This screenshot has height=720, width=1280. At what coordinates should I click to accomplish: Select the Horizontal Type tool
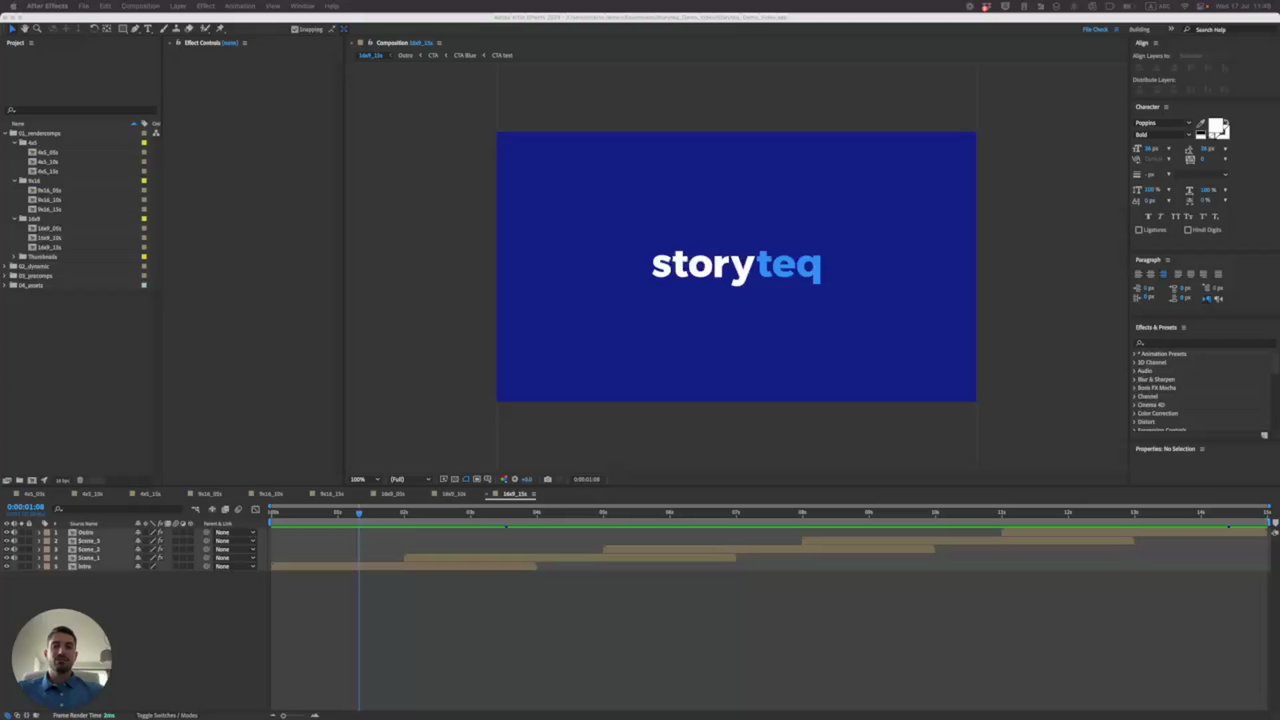click(x=148, y=29)
